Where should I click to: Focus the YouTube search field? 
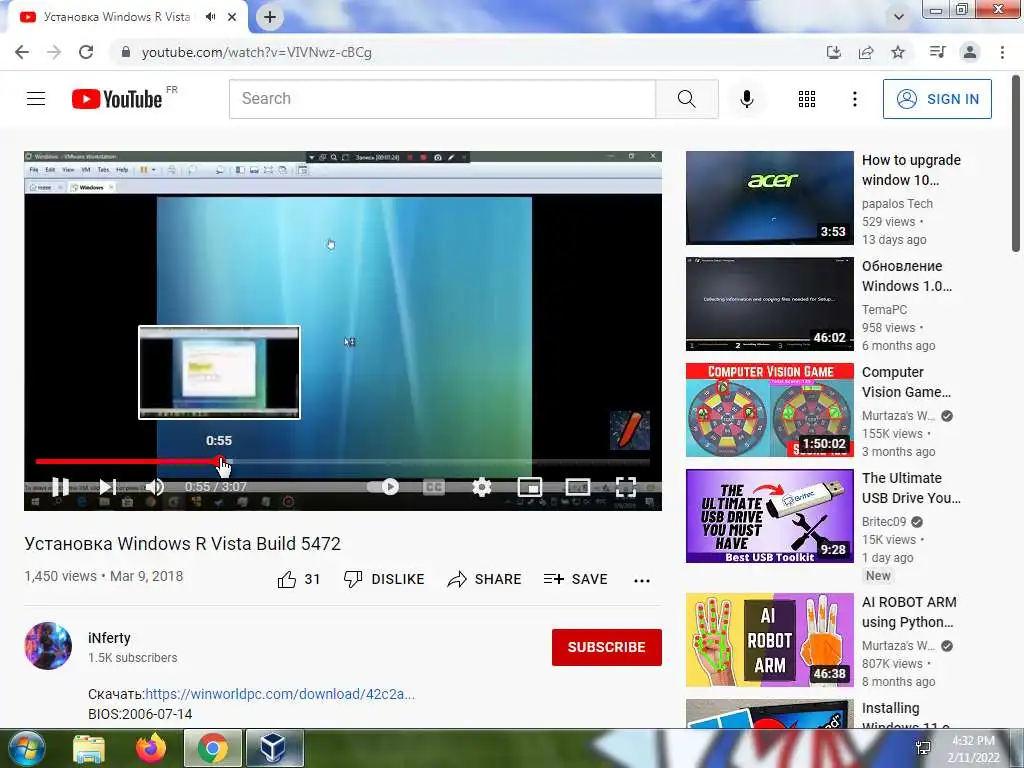(x=442, y=99)
